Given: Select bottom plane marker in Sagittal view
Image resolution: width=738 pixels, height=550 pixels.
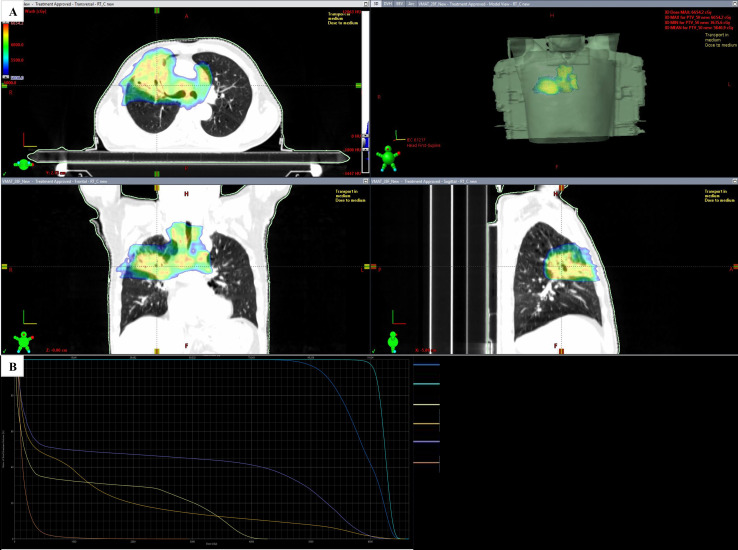Looking at the screenshot, I should pos(560,351).
